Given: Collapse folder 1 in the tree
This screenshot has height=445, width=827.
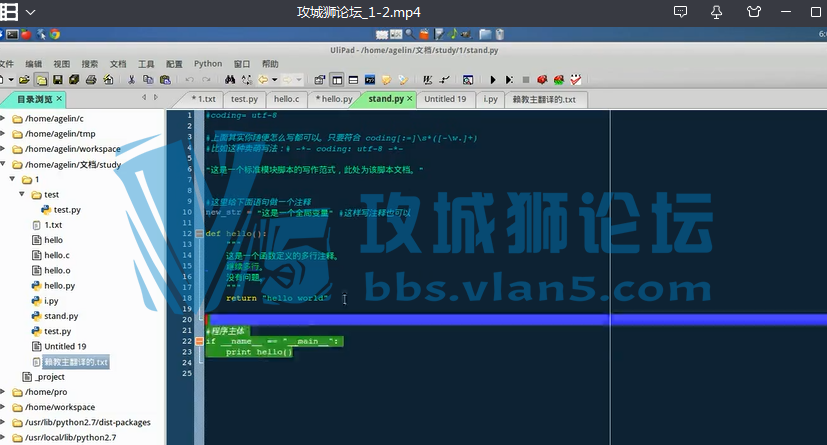Looking at the screenshot, I should [x=12, y=179].
